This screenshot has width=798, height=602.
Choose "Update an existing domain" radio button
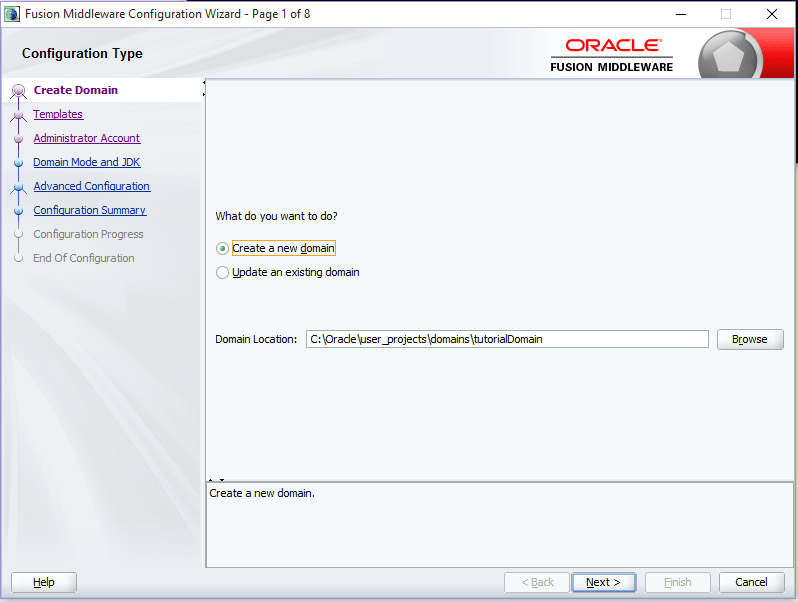[223, 272]
